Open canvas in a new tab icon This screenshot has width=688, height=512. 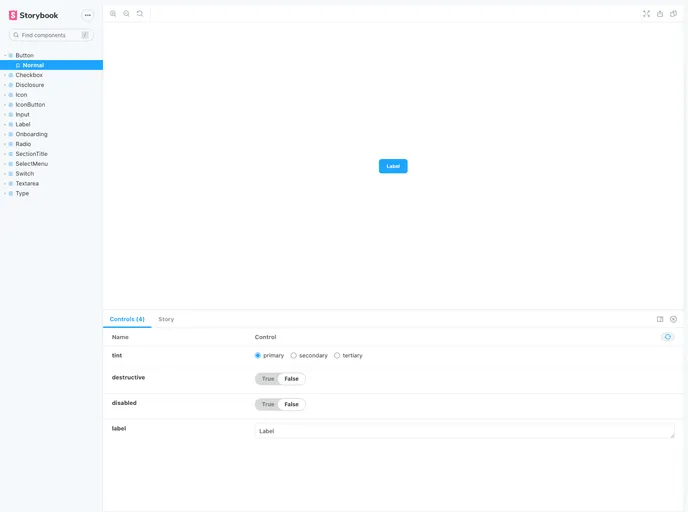click(x=660, y=14)
